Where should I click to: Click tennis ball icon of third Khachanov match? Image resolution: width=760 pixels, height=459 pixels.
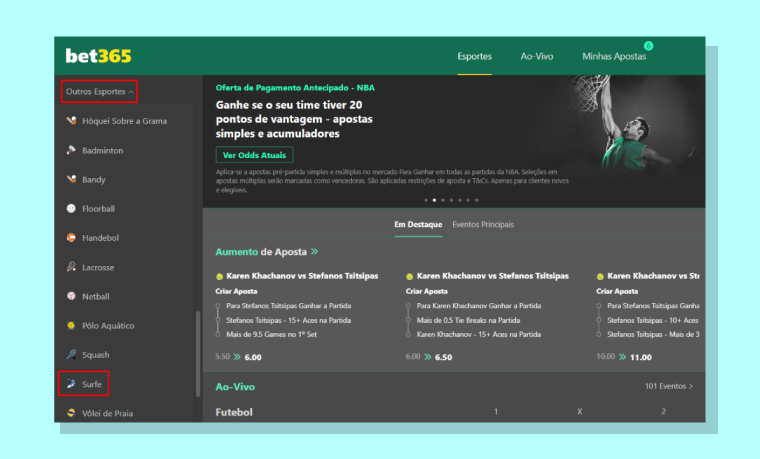600,276
